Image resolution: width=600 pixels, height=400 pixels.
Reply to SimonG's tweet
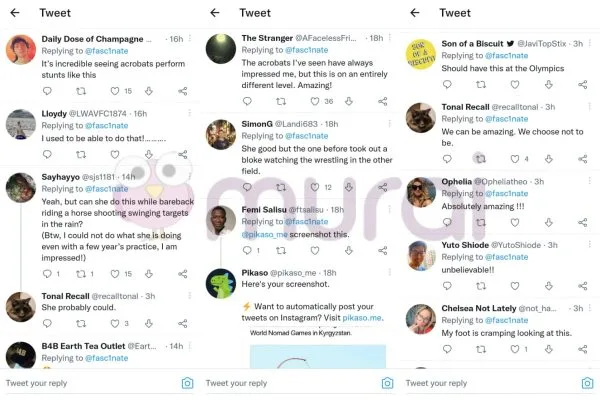pyautogui.click(x=247, y=187)
